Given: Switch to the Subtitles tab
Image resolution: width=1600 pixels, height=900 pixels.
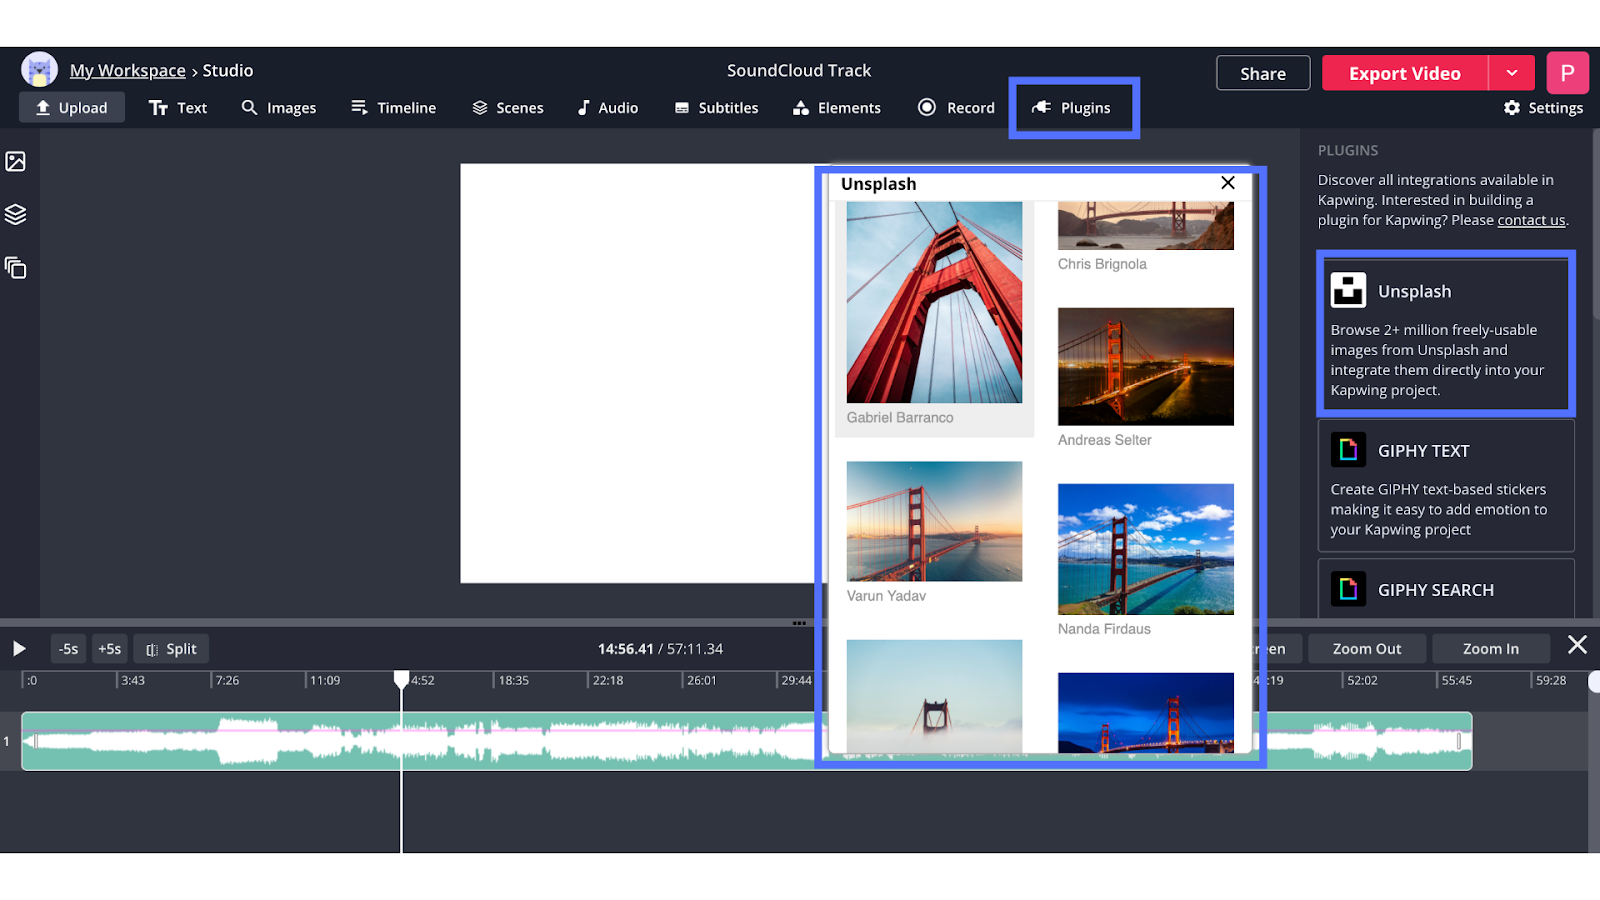Looking at the screenshot, I should [716, 108].
